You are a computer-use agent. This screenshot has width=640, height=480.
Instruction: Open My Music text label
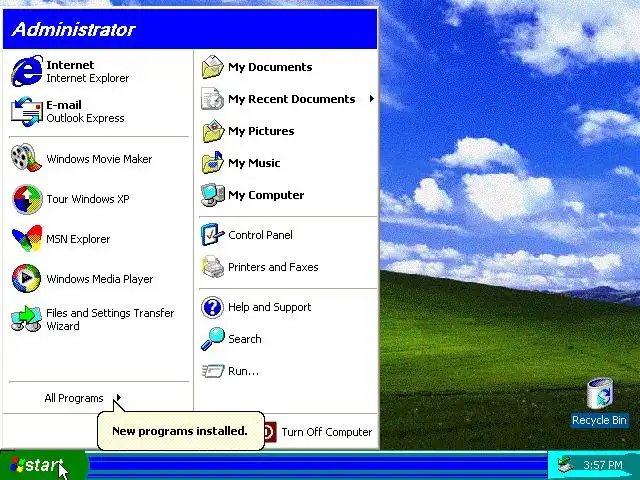click(254, 163)
